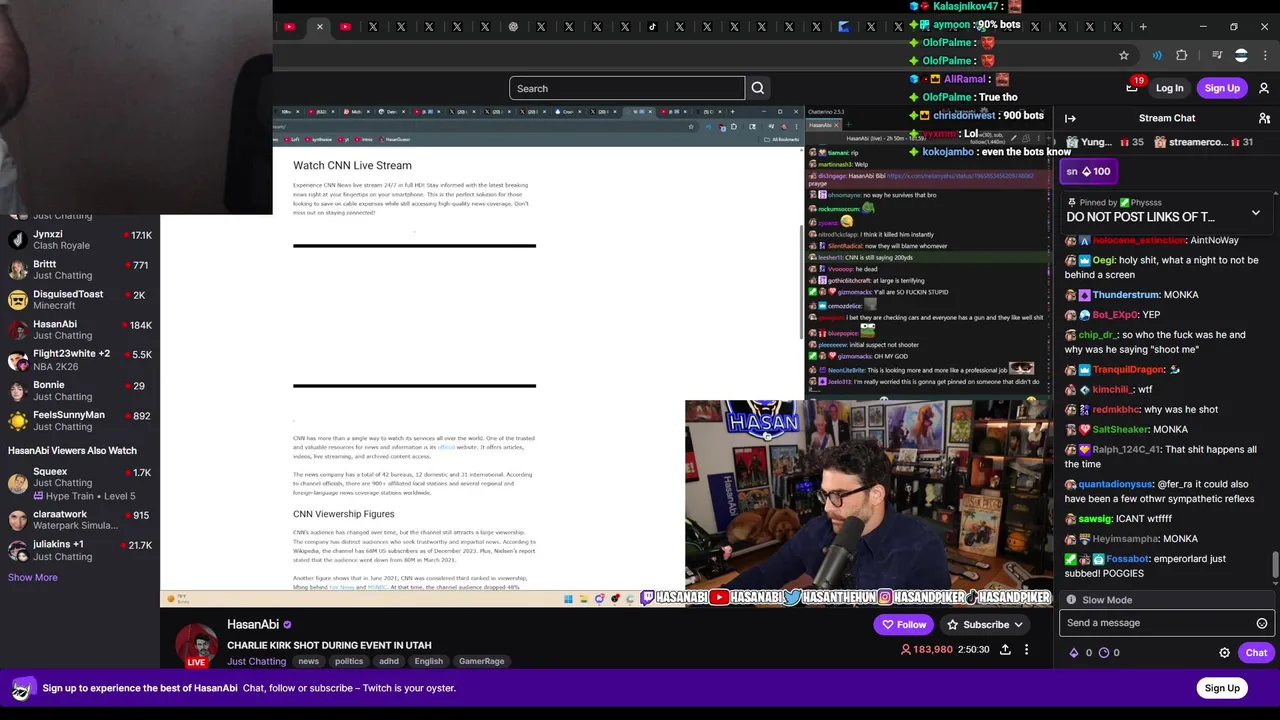The width and height of the screenshot is (1280, 720).
Task: Open Bonnie channel in sidebar
Action: pos(80,390)
